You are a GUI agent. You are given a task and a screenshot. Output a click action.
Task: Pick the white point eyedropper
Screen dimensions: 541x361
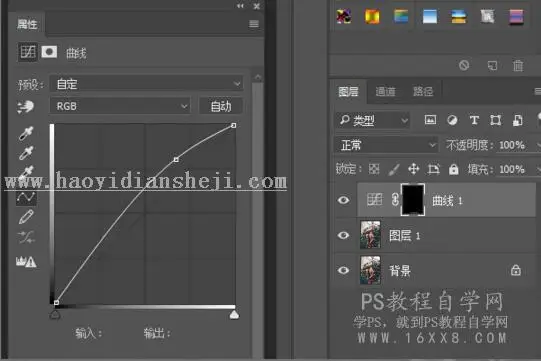[x=26, y=172]
